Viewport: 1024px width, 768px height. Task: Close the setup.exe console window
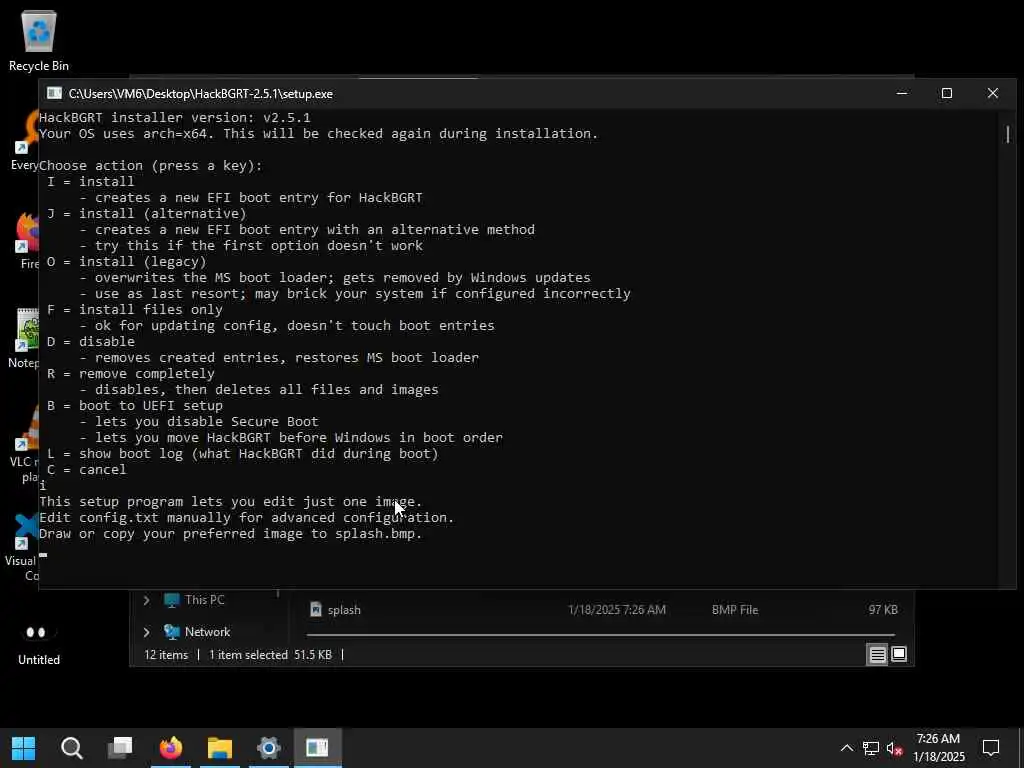pyautogui.click(x=993, y=93)
